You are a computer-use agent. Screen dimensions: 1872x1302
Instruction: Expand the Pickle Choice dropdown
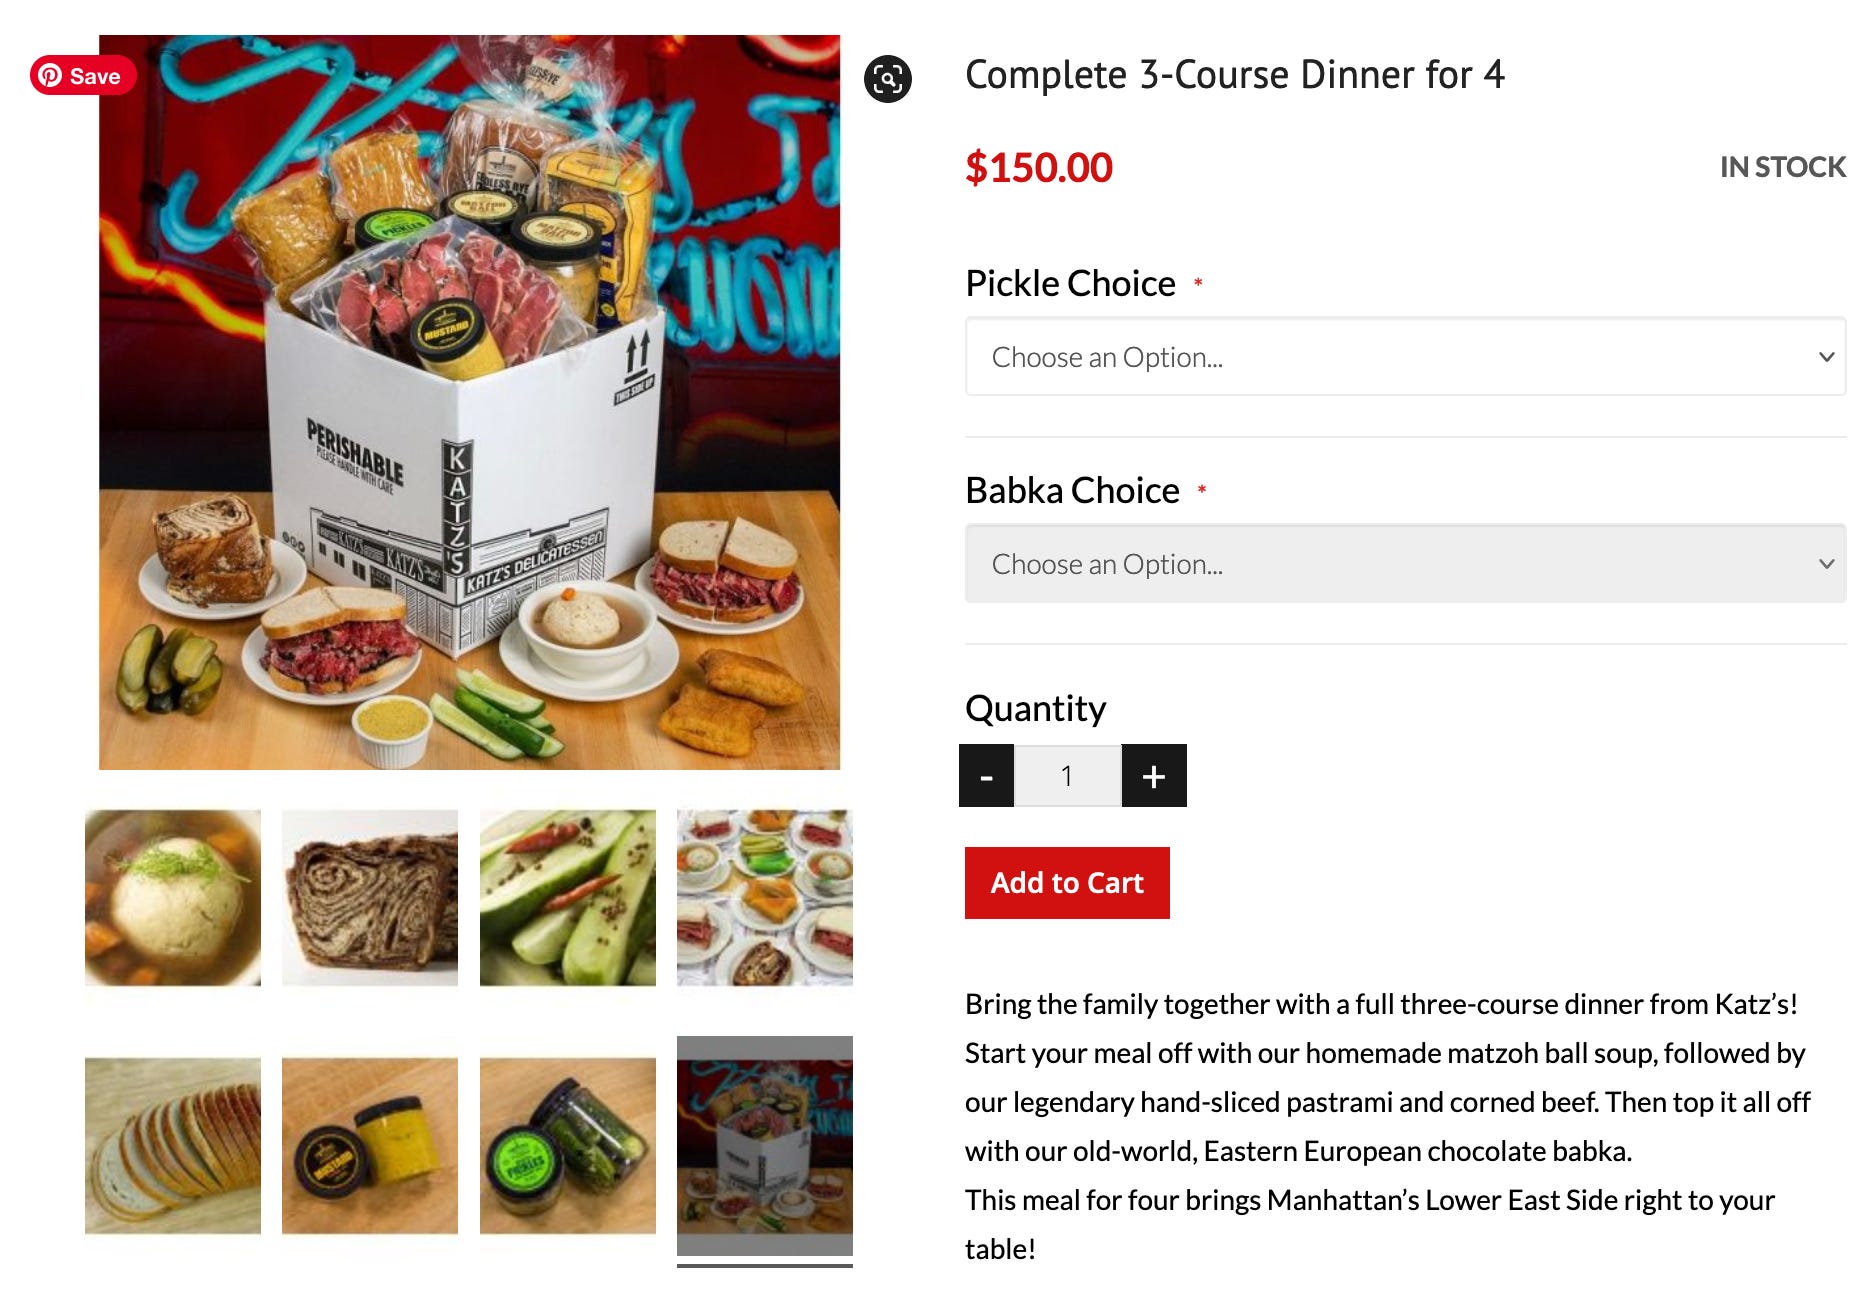1405,357
